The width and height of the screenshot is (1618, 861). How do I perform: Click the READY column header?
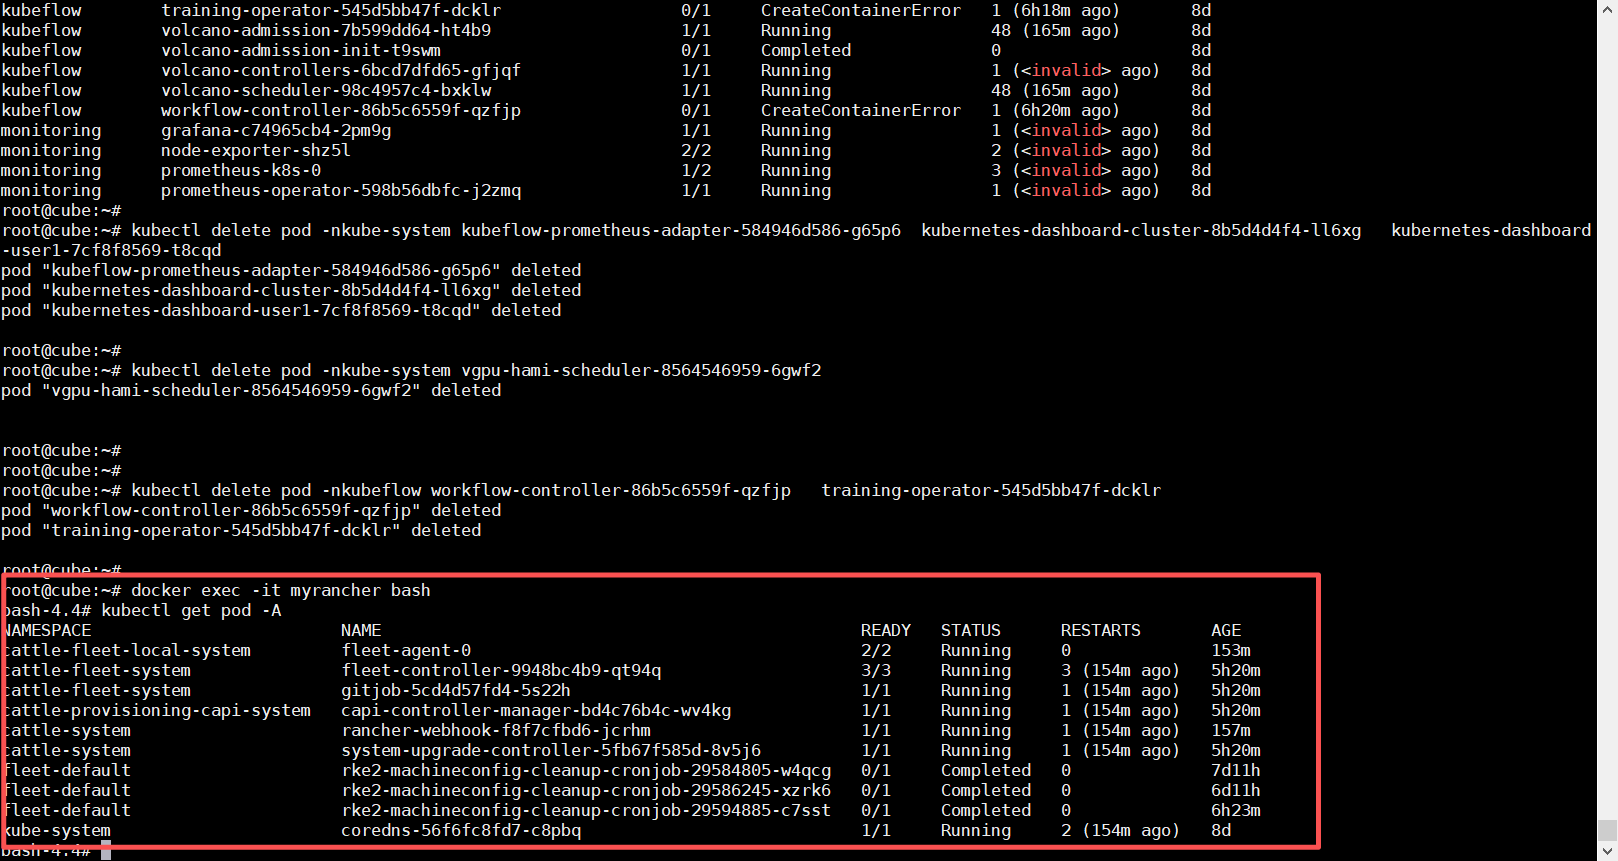click(x=886, y=630)
